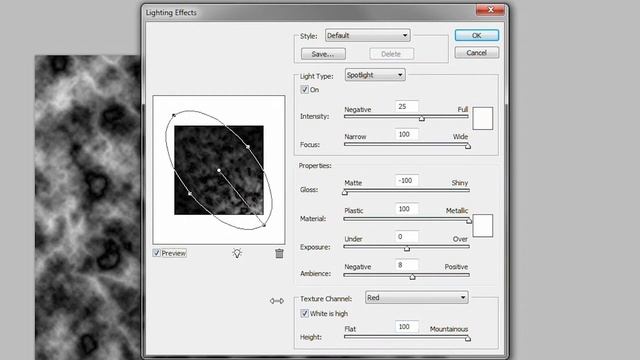Screen dimensions: 640x360
Task: Open the Light Type Spotlight dropdown
Action: 375,75
